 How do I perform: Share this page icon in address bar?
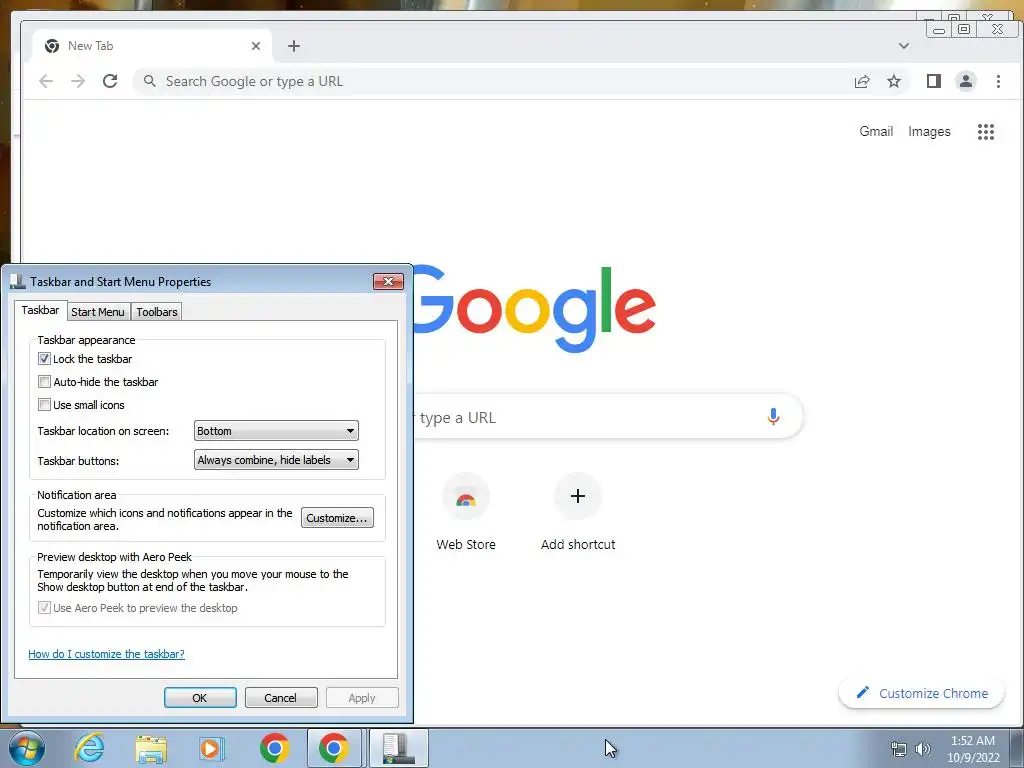pyautogui.click(x=862, y=81)
